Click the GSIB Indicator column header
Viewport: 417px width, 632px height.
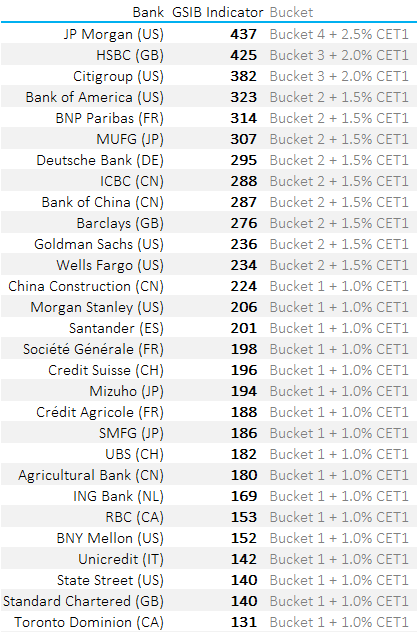click(x=218, y=12)
